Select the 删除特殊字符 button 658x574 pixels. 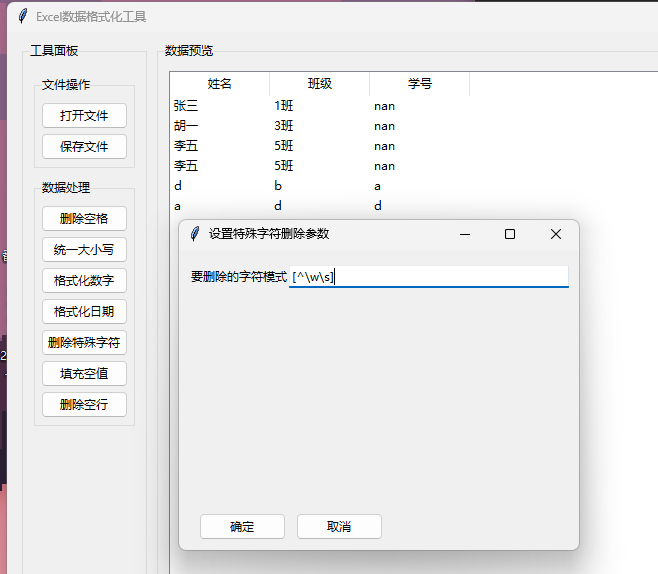tap(84, 342)
